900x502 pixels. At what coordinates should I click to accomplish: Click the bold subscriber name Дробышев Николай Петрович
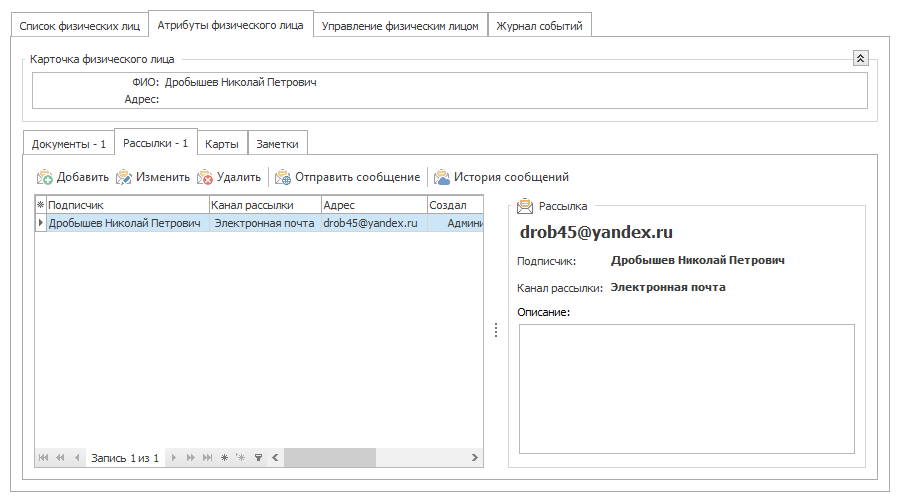(697, 260)
